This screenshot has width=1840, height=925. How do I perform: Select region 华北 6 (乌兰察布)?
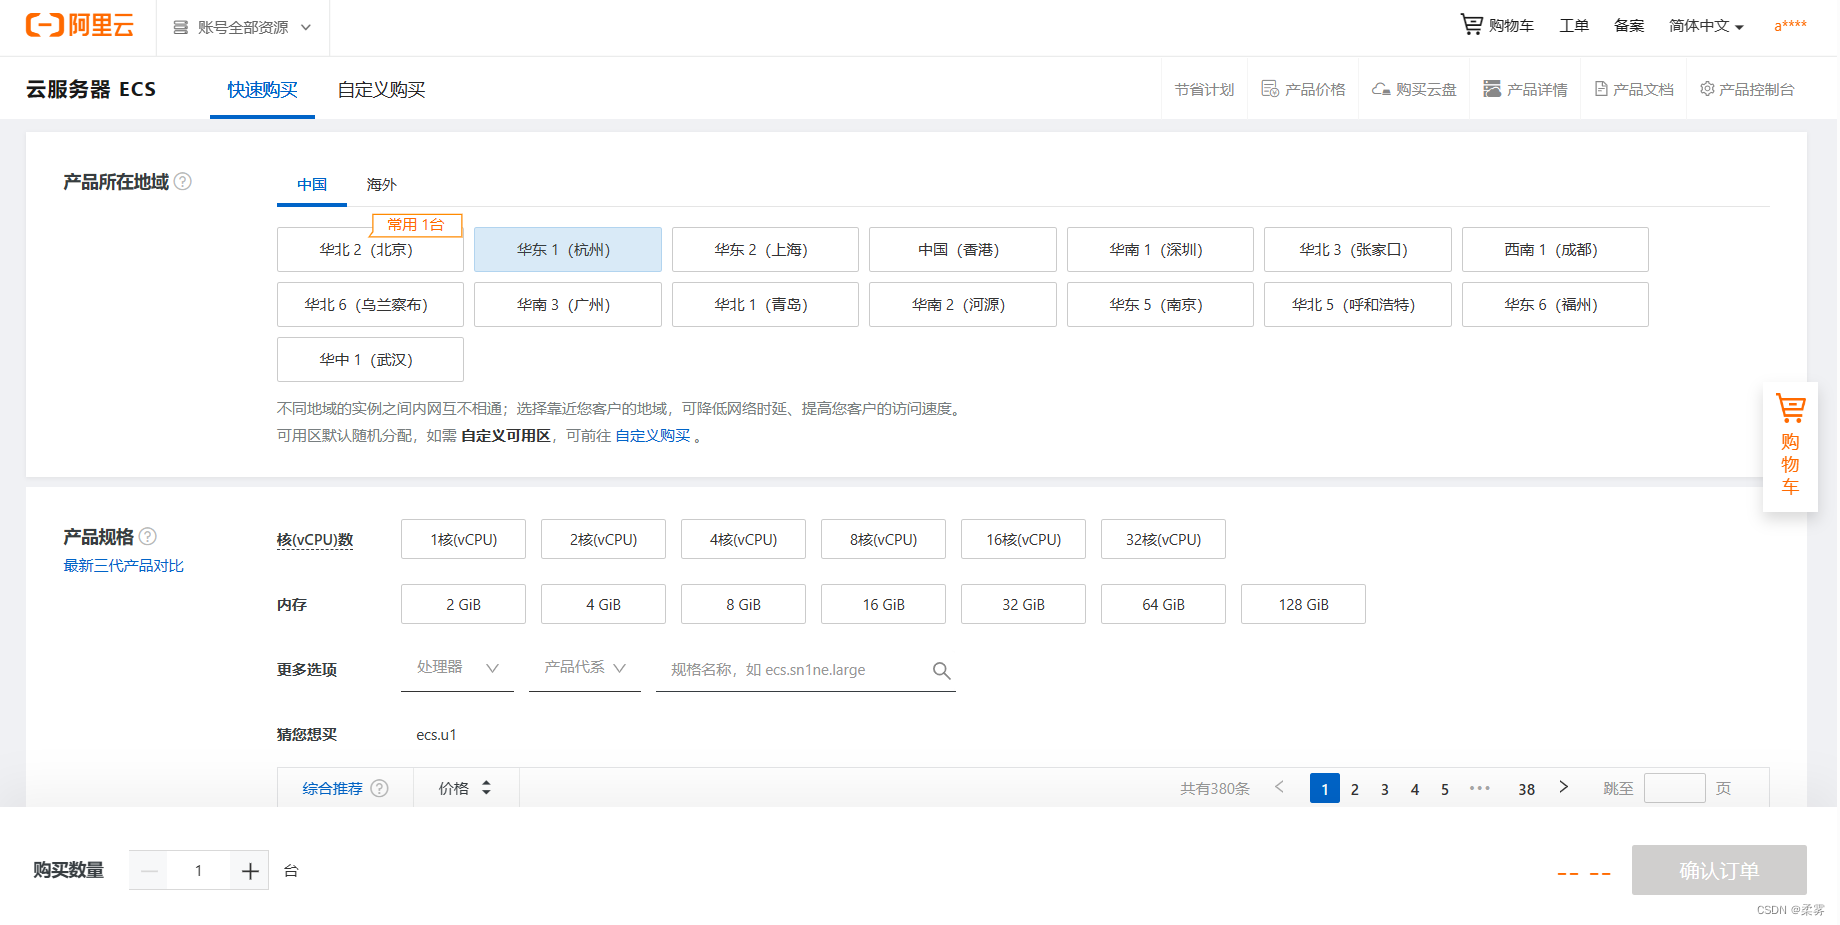coord(370,305)
